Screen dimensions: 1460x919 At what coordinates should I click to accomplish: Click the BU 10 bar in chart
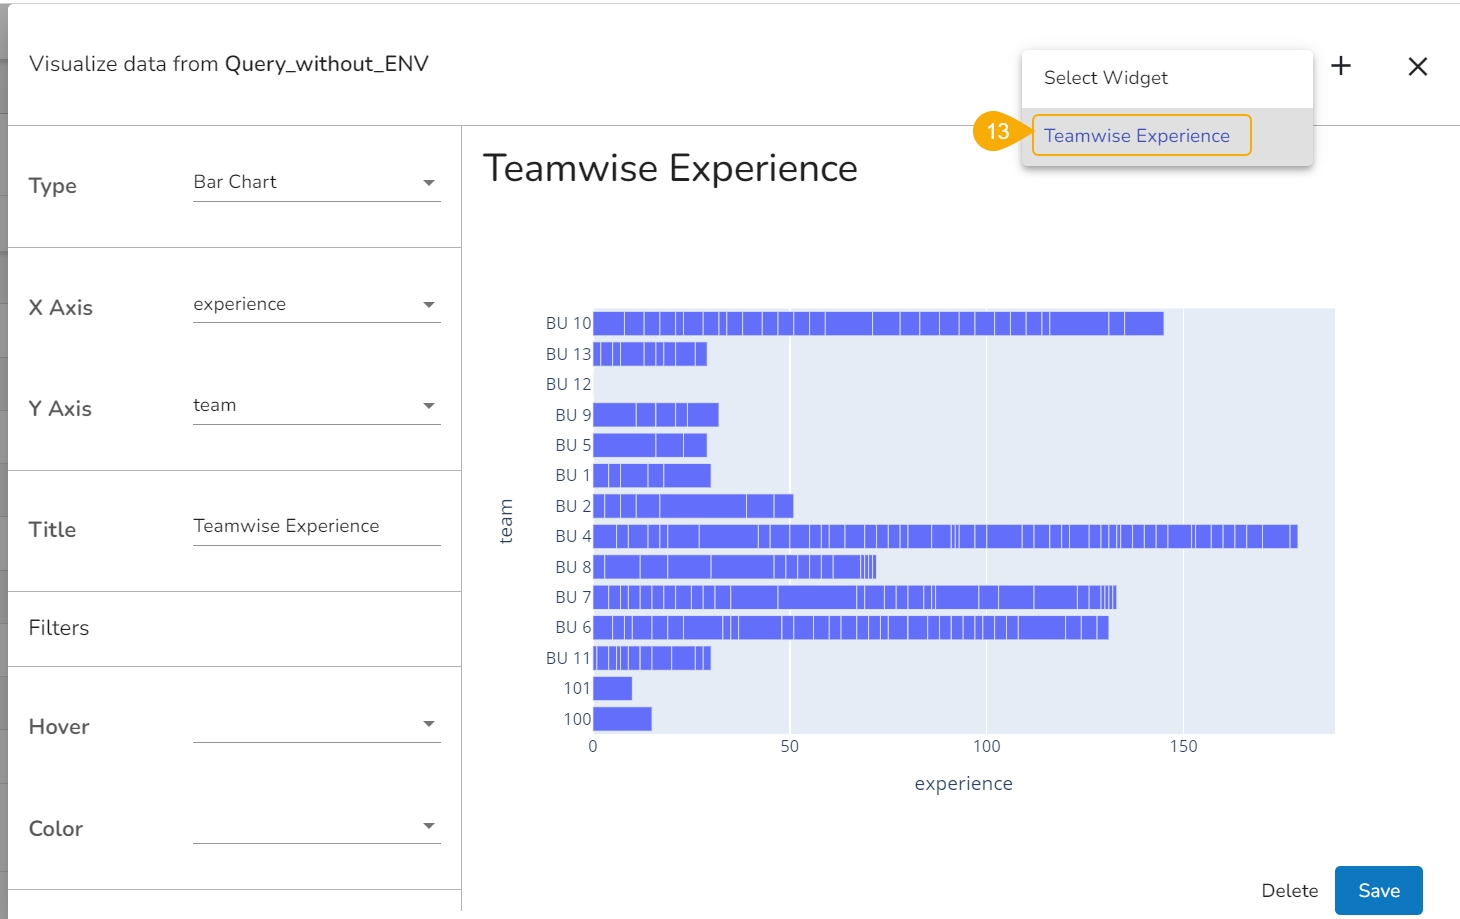point(878,323)
